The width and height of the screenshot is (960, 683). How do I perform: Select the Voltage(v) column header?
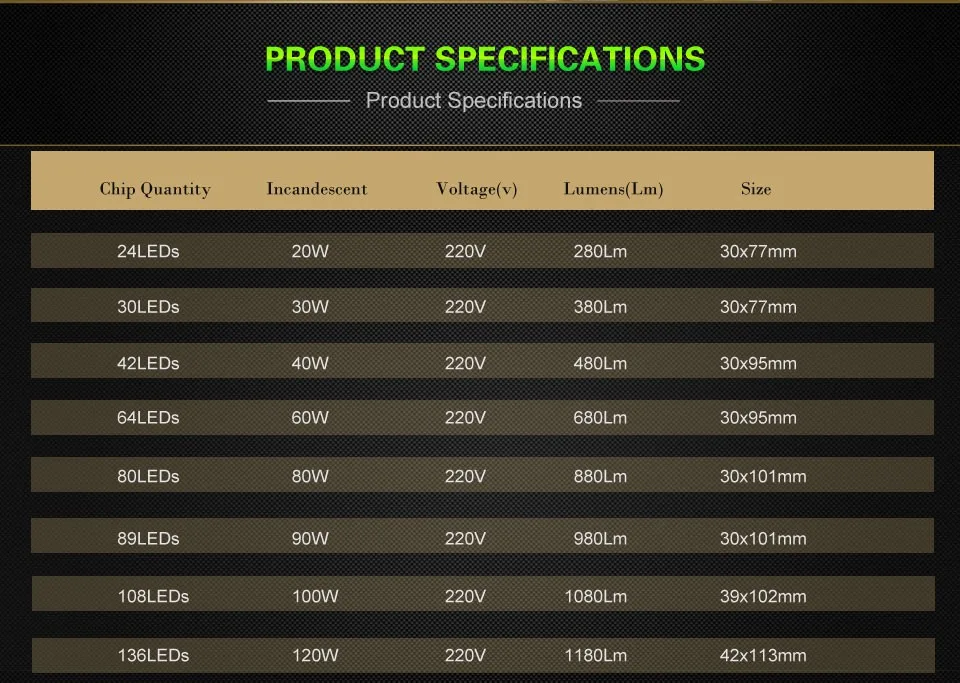click(476, 189)
